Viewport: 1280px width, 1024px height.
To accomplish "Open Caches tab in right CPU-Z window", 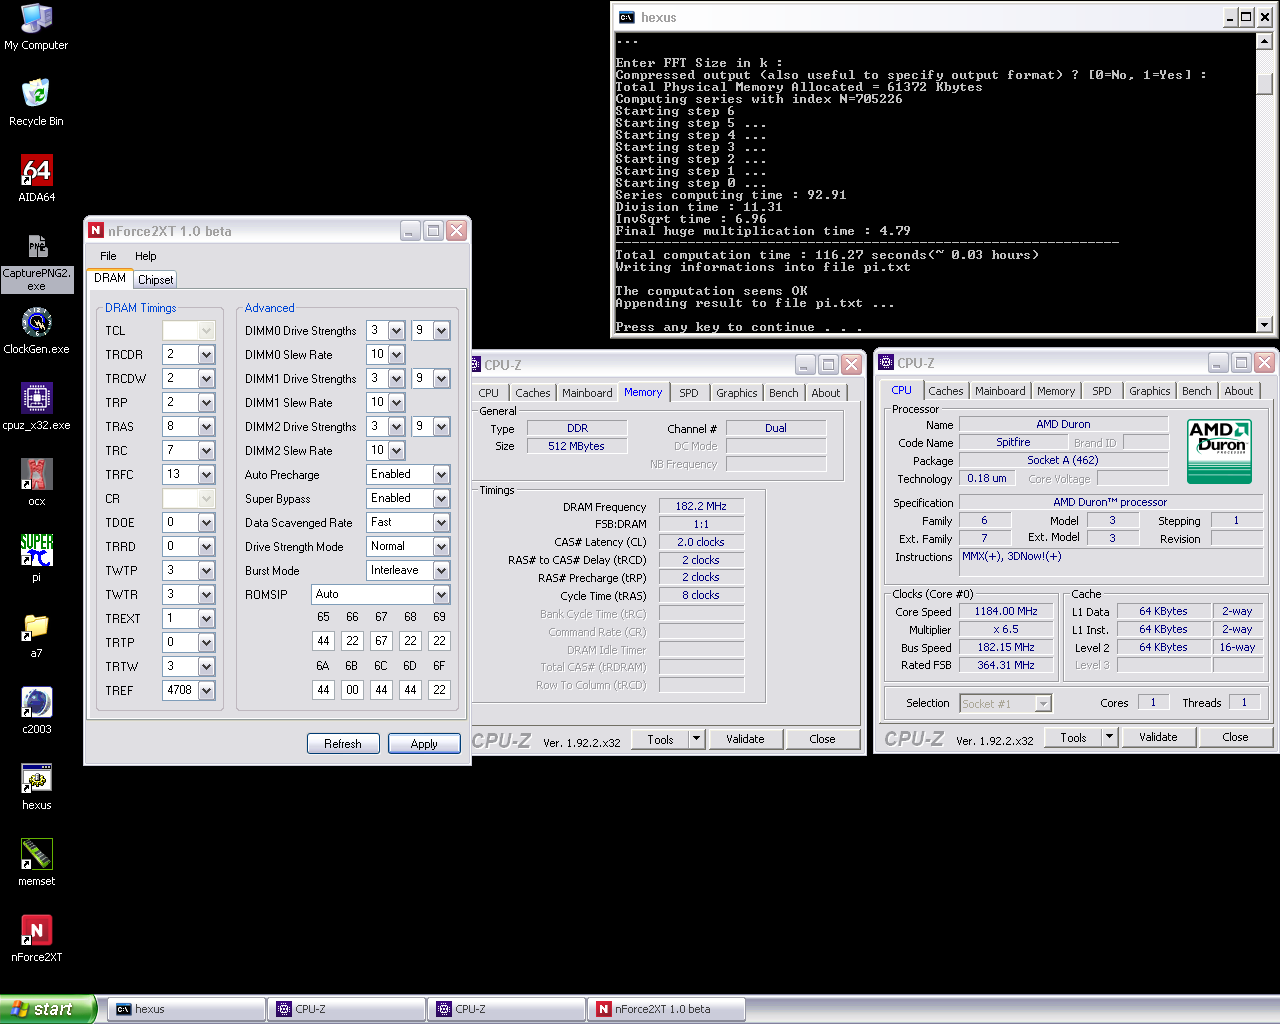I will pyautogui.click(x=945, y=391).
